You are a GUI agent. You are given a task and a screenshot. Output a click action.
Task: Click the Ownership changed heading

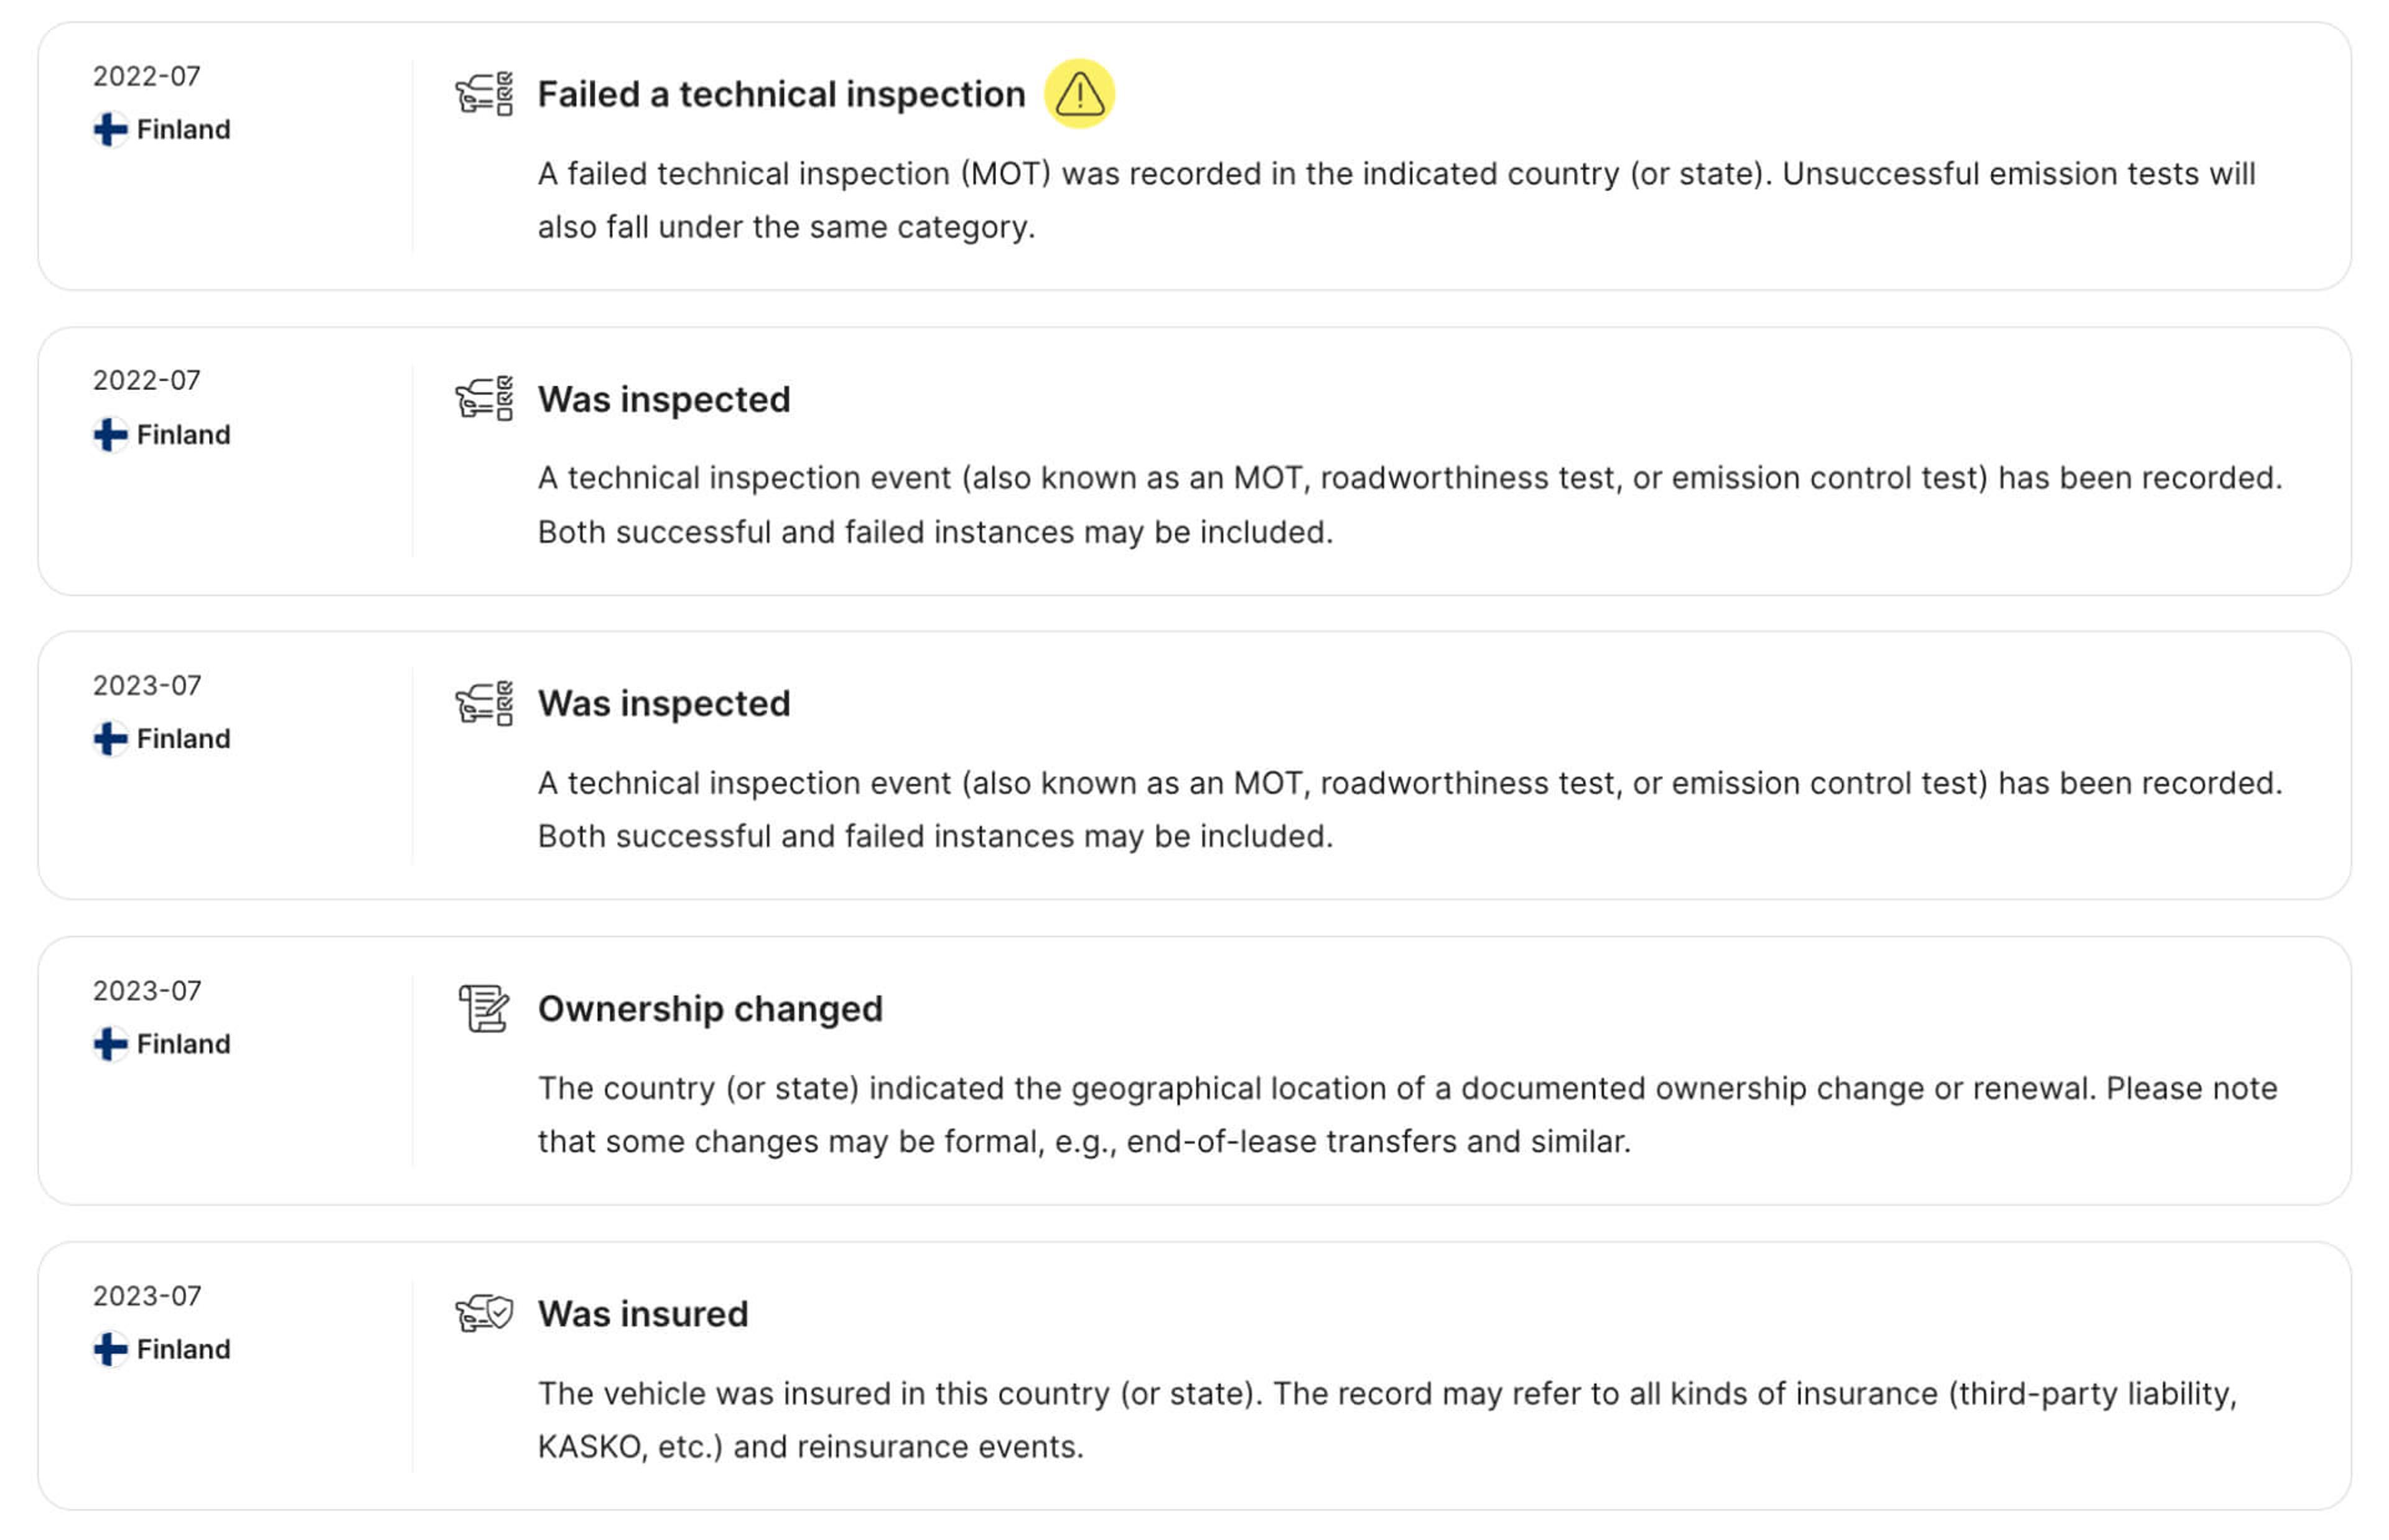click(710, 1008)
